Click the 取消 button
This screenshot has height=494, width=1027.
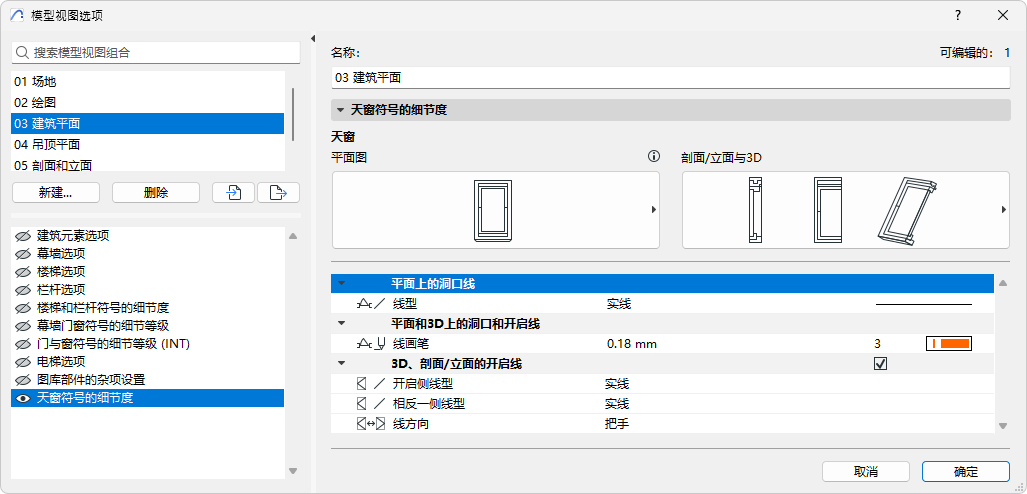(866, 472)
